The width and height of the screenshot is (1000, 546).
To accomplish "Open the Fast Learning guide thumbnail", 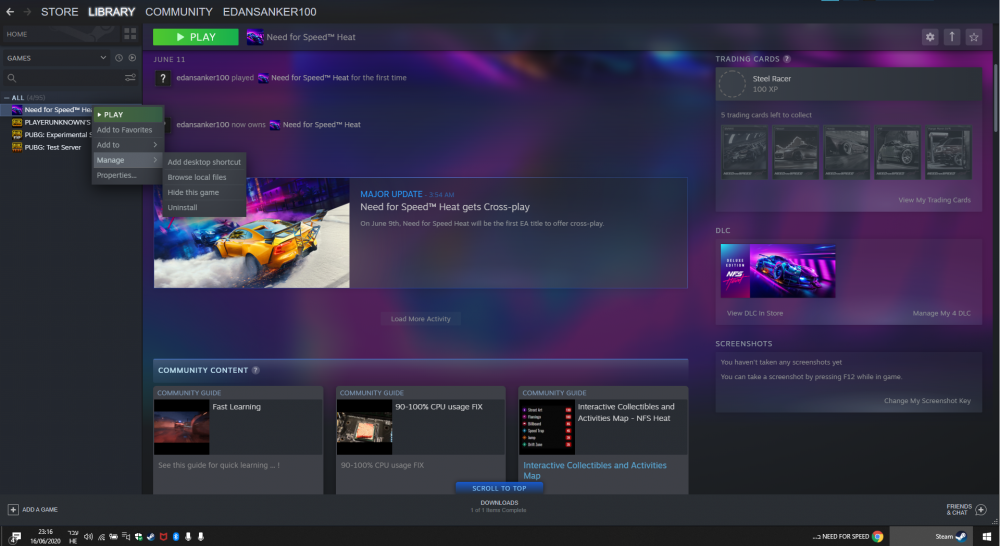I will point(181,427).
